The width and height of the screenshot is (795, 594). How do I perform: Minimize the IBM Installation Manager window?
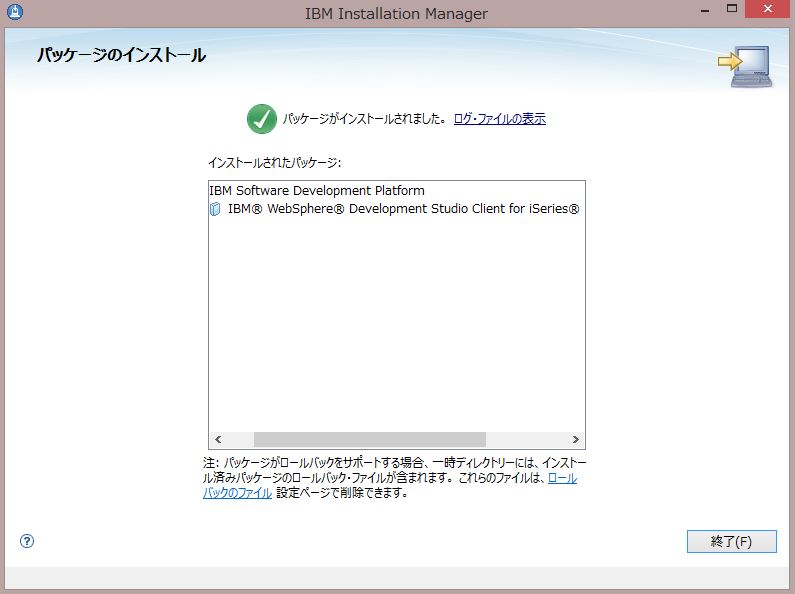(x=705, y=9)
